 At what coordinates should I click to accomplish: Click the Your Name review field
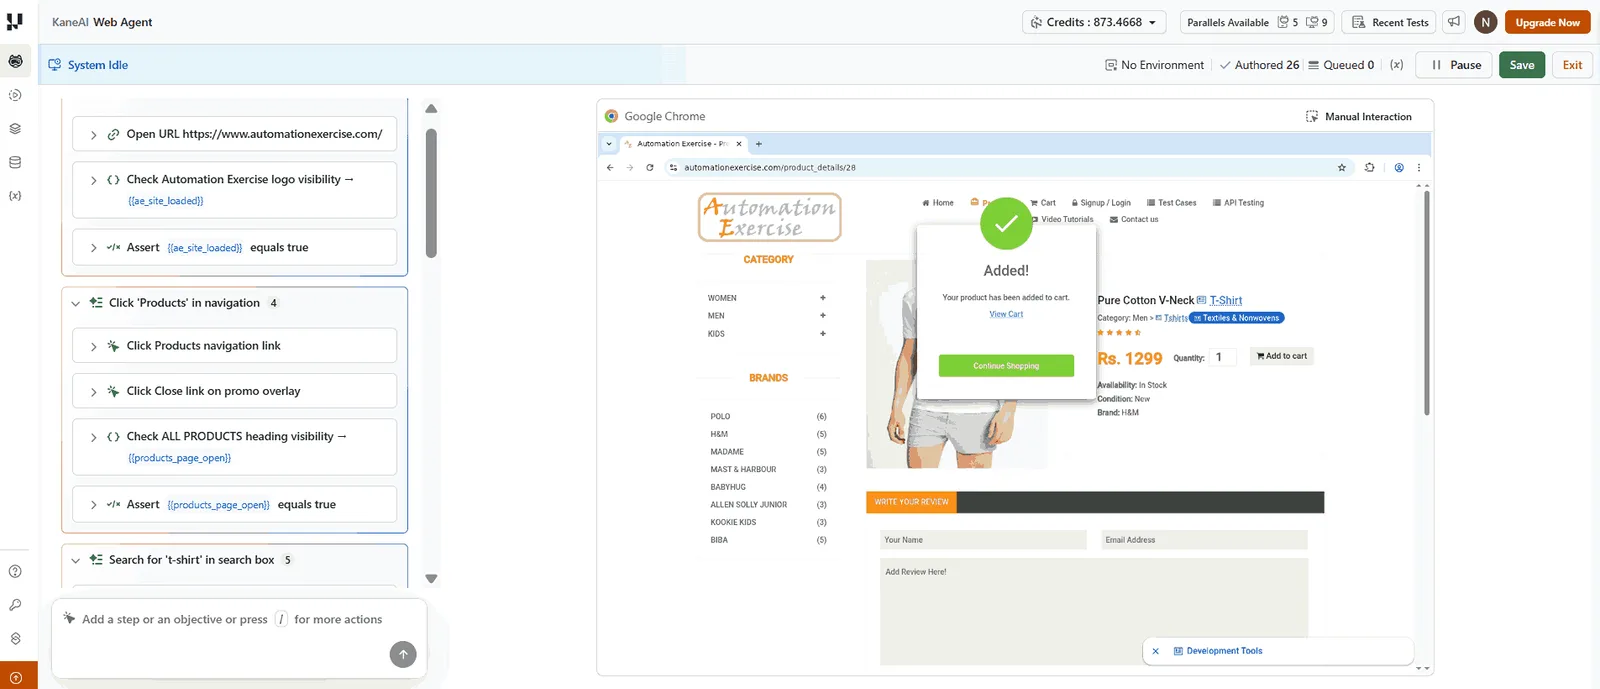[x=983, y=540]
